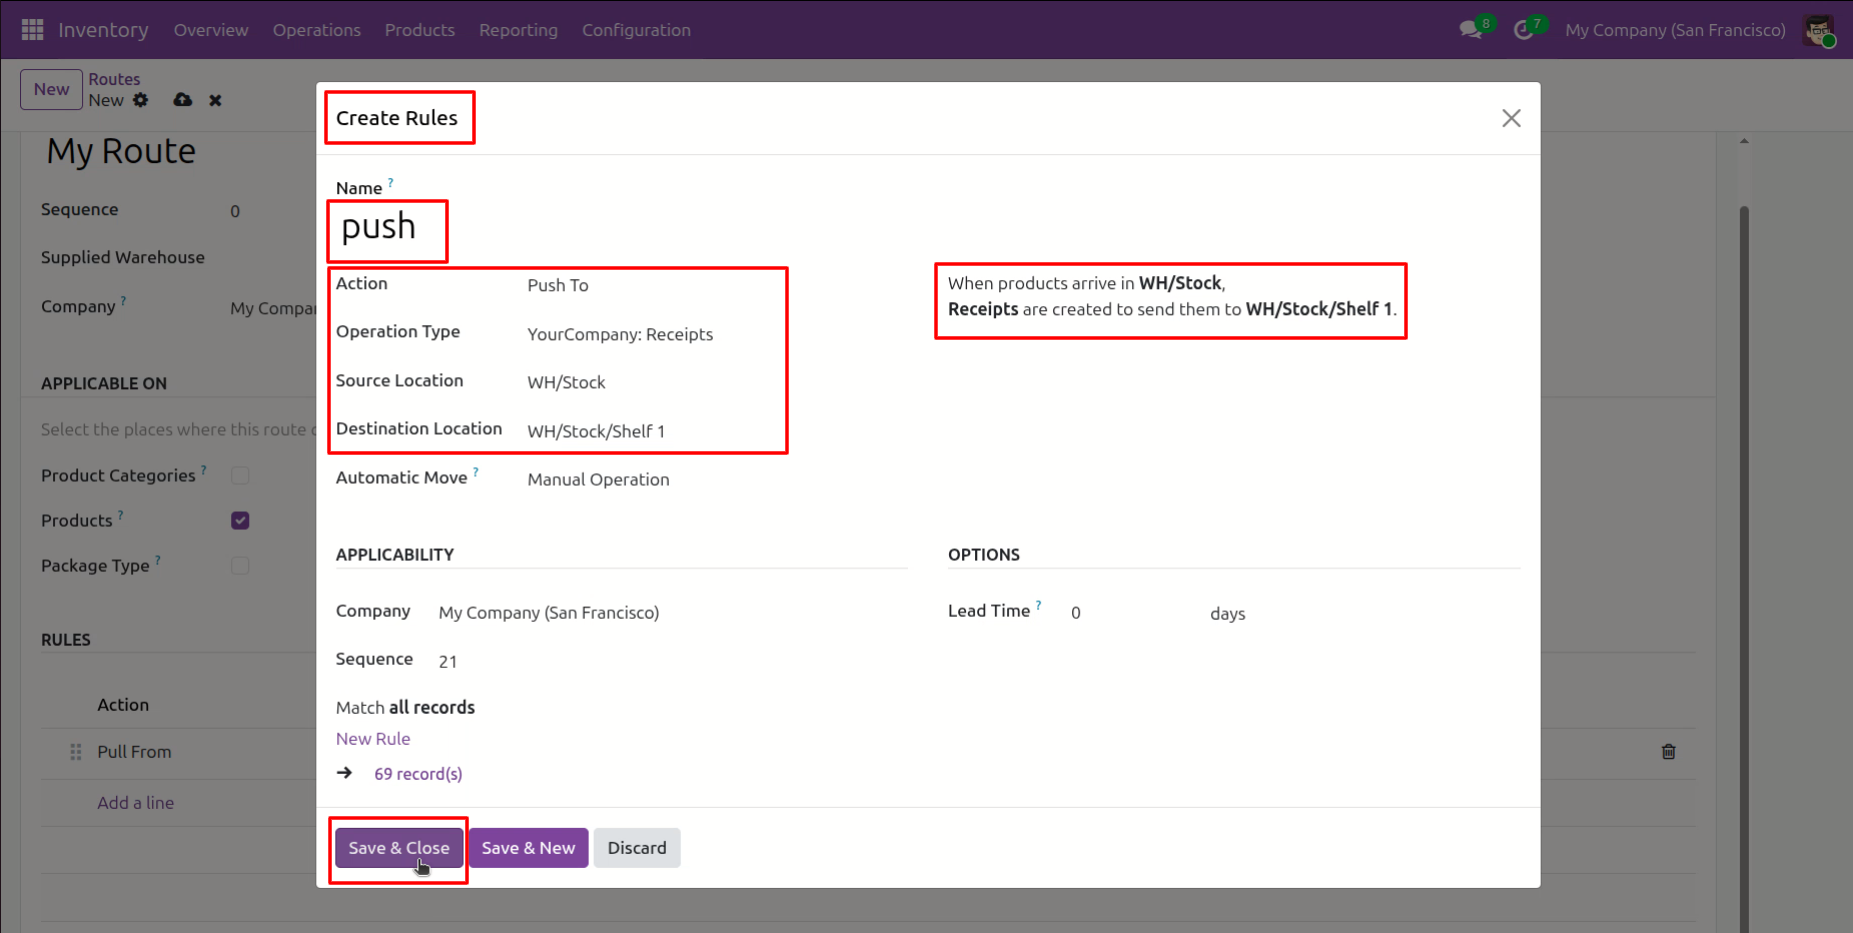Click Add a line in Rules
Viewport: 1853px width, 933px height.
point(136,802)
